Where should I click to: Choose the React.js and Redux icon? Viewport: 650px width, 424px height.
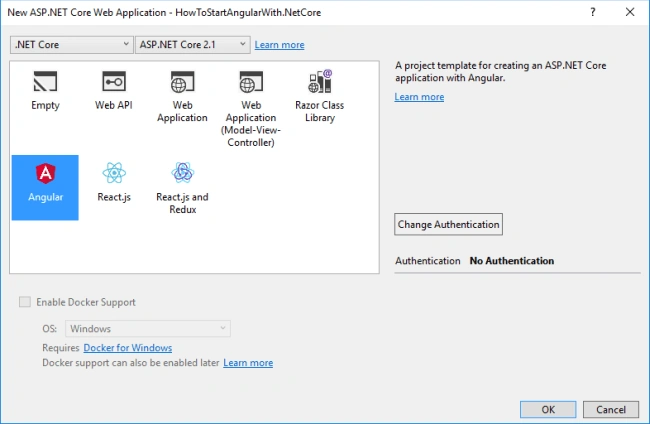pyautogui.click(x=182, y=173)
